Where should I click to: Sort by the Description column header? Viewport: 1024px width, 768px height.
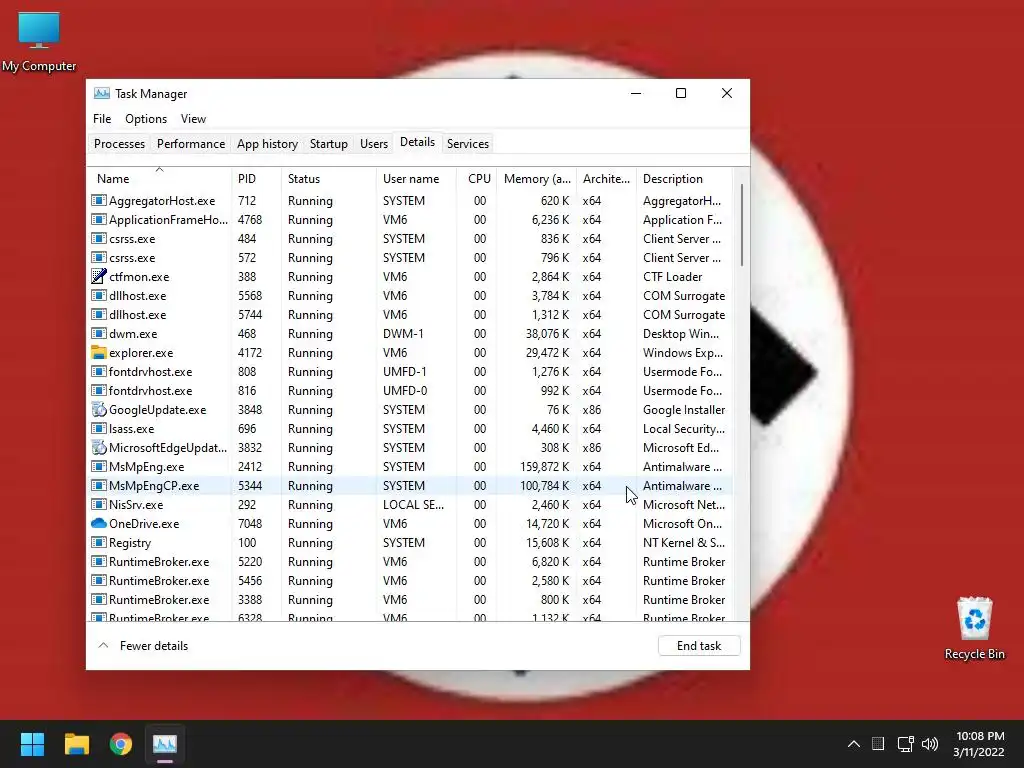pyautogui.click(x=684, y=178)
